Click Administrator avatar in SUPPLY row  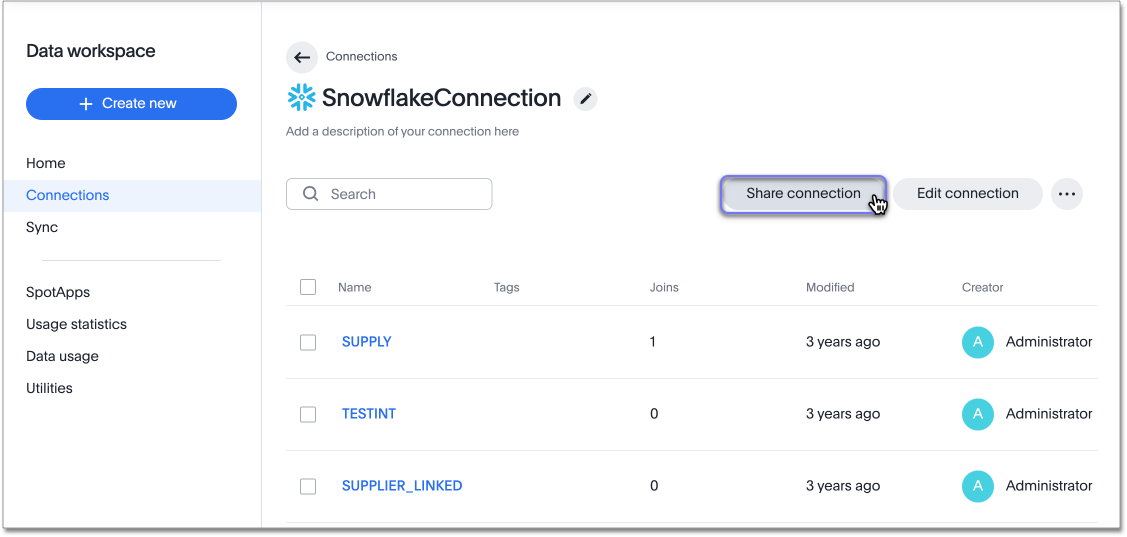coord(977,342)
